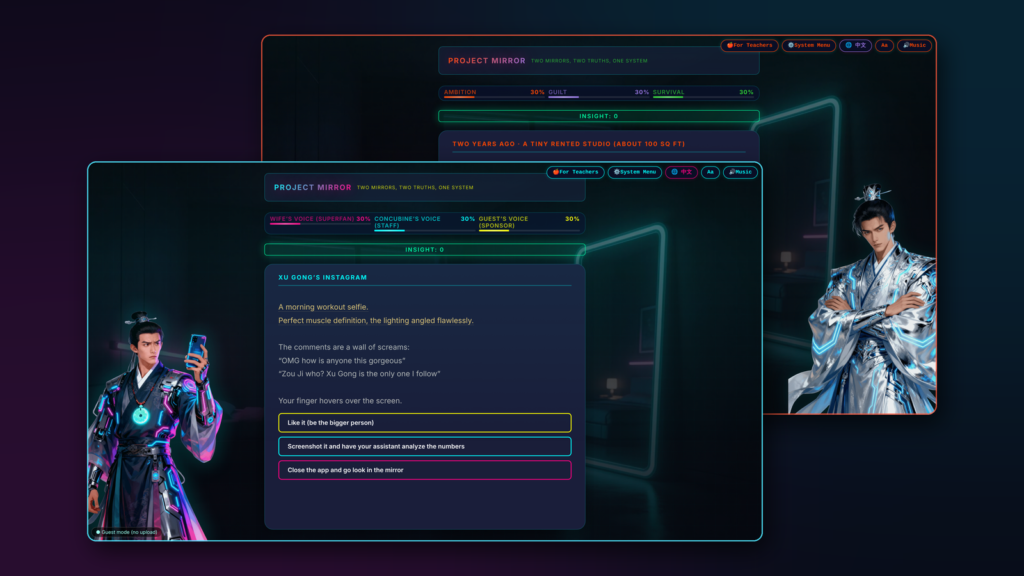The height and width of the screenshot is (576, 1024).
Task: Switch language to 中文 in the back window
Action: 856,46
